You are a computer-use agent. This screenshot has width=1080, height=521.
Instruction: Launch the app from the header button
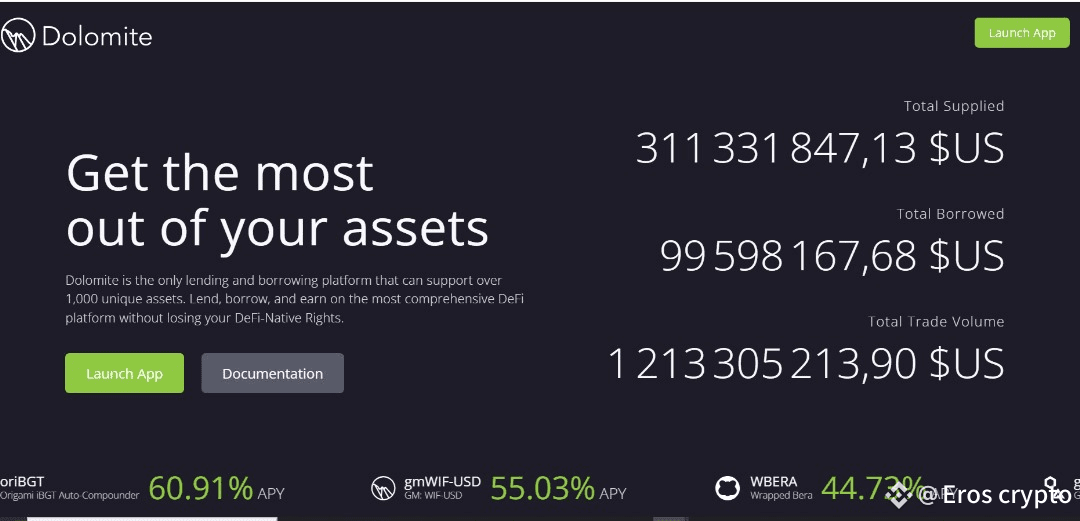(x=1022, y=33)
